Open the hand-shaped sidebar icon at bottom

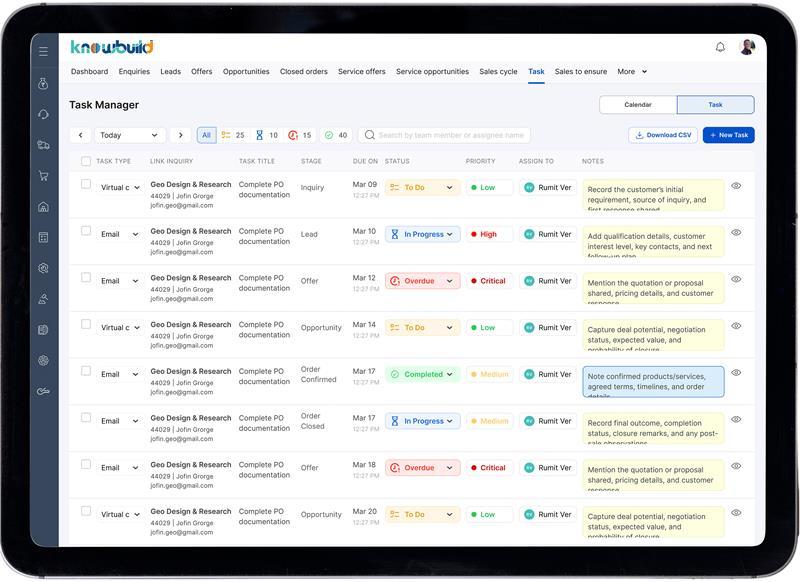click(x=43, y=391)
